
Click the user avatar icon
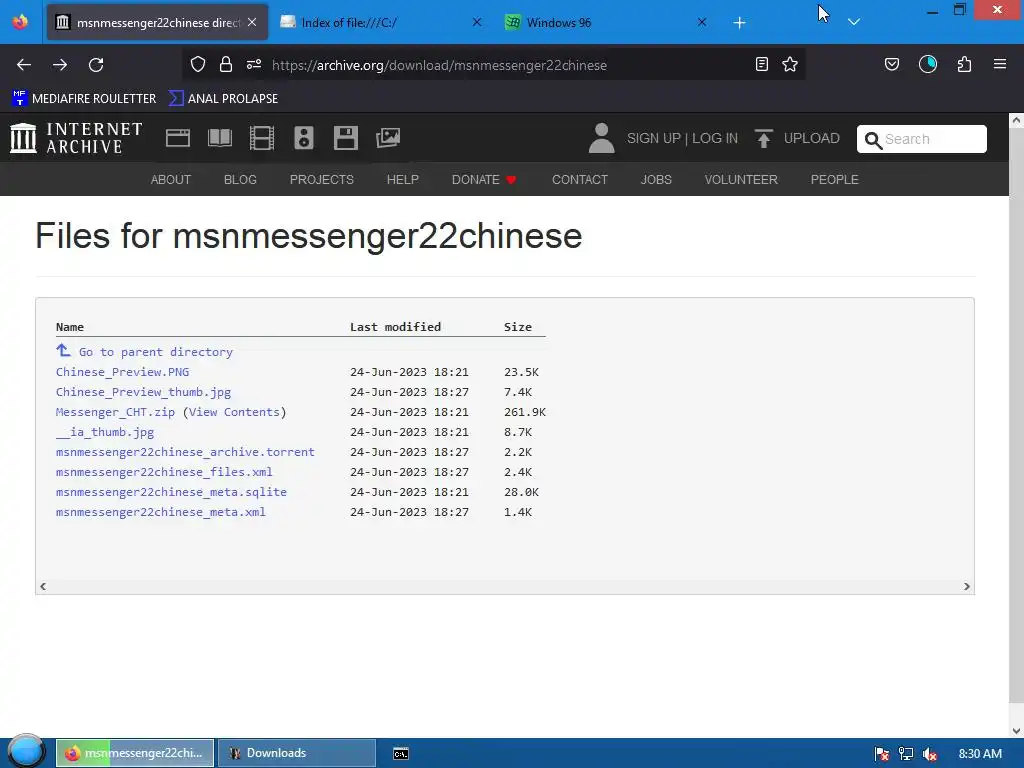point(601,138)
